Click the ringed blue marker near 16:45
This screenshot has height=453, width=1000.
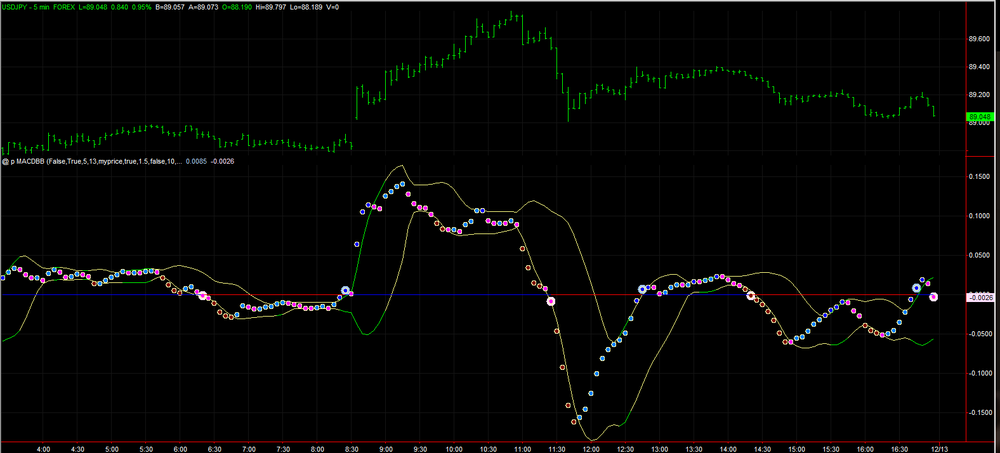pyautogui.click(x=916, y=288)
